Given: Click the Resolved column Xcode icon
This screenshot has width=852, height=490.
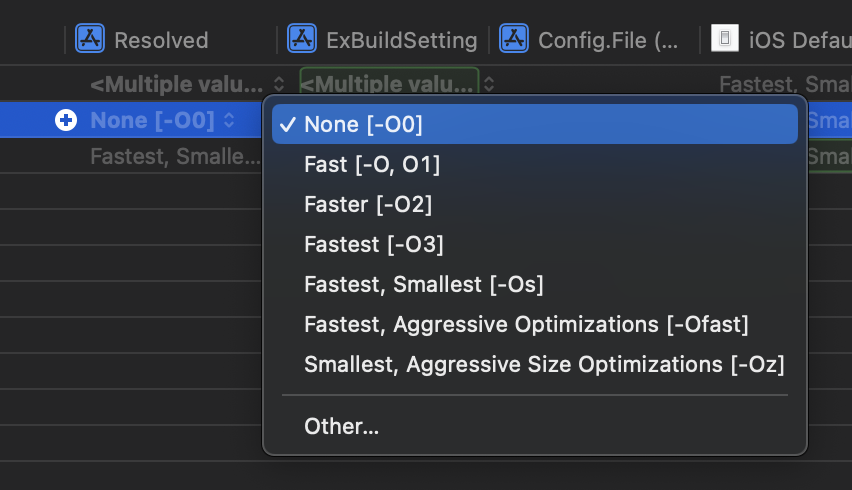Looking at the screenshot, I should click(91, 39).
